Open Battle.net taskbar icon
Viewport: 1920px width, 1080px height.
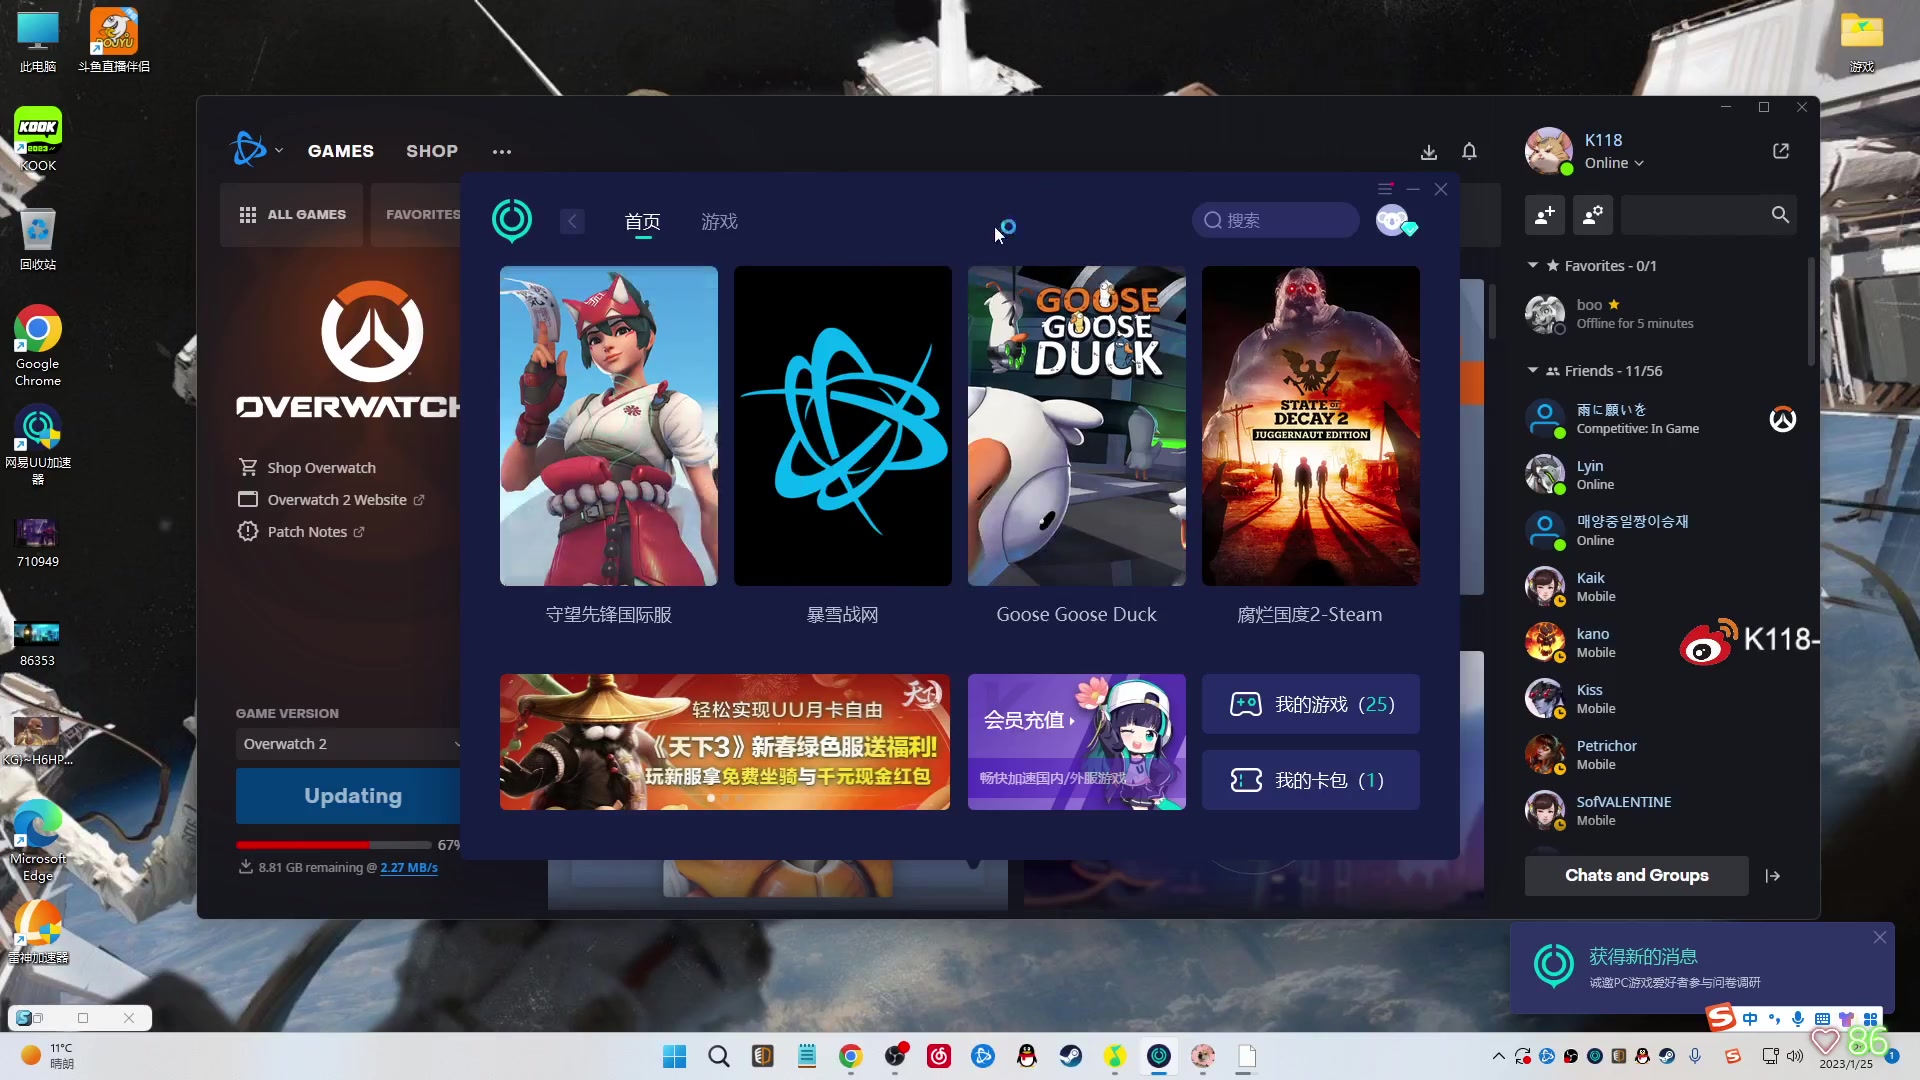983,1056
